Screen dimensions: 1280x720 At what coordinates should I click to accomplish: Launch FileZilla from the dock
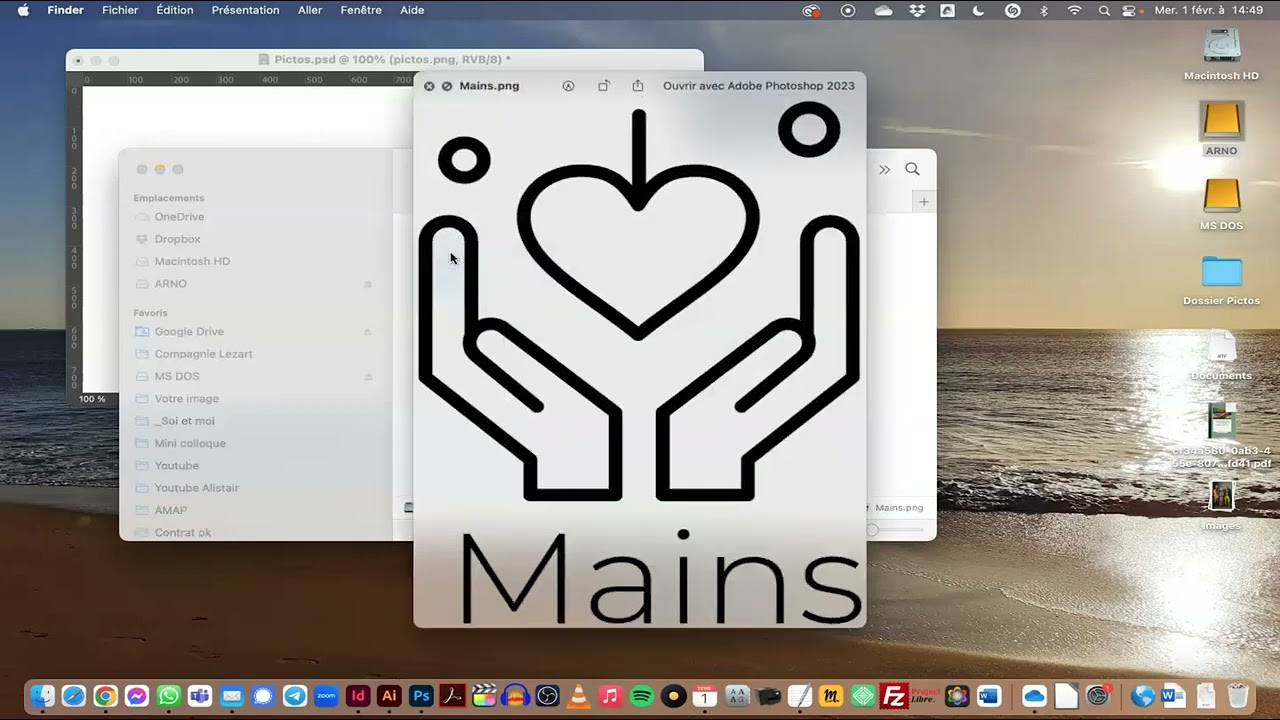[894, 696]
